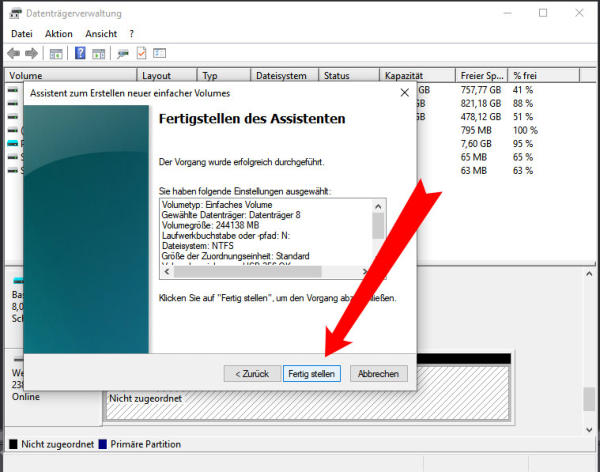Image resolution: width=600 pixels, height=472 pixels.
Task: Click the 'Volumetyp: Einfaches Volume' line
Action: point(217,204)
